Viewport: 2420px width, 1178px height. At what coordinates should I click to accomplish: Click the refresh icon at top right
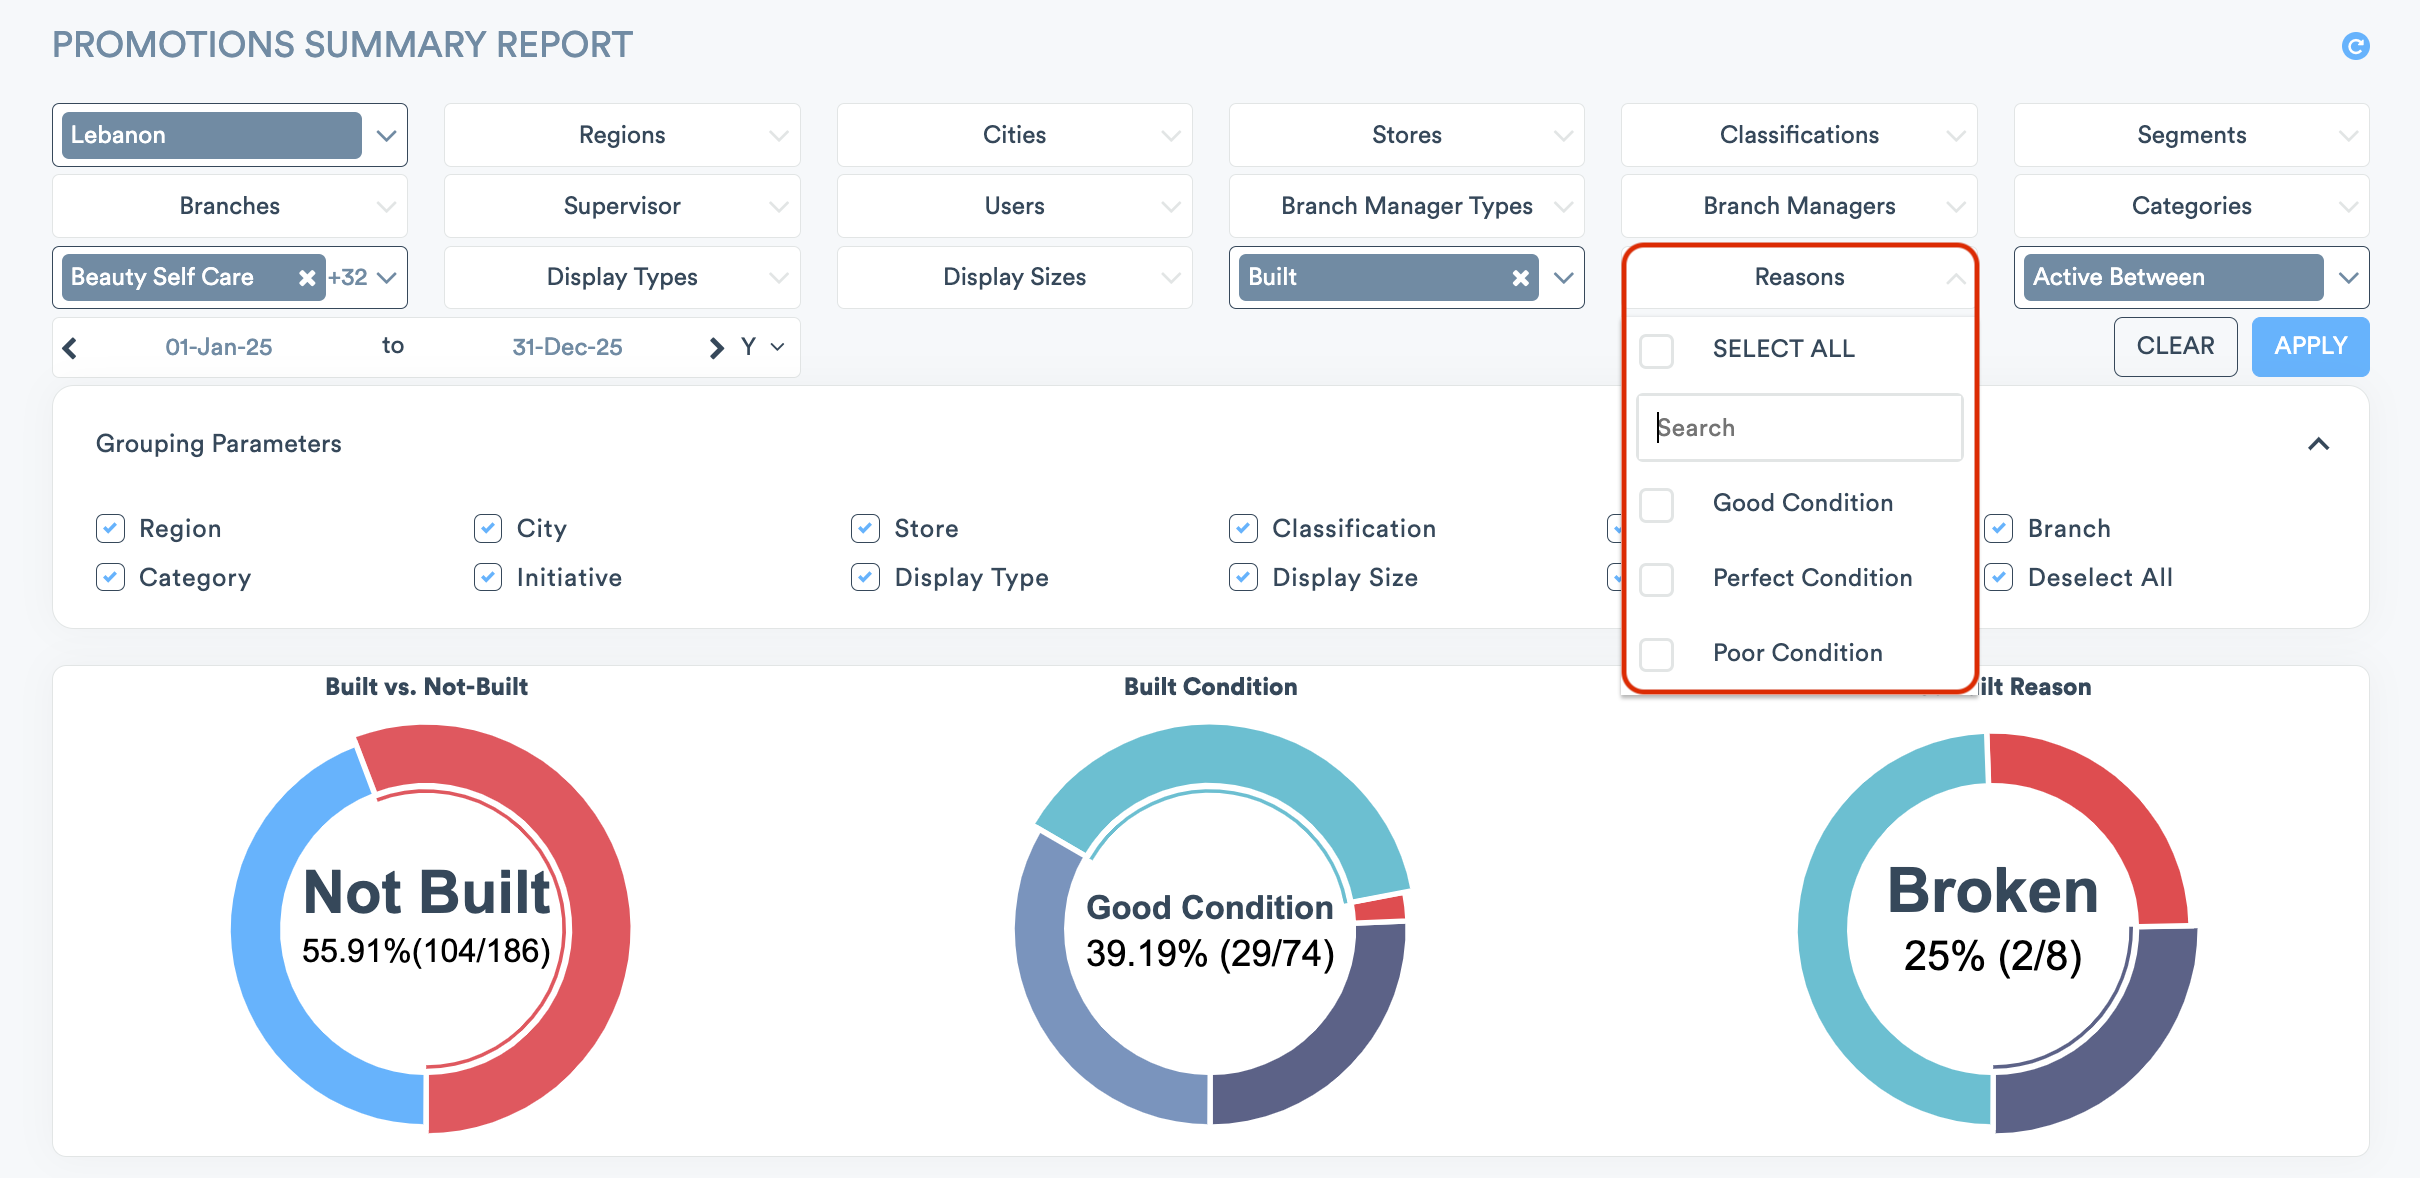pyautogui.click(x=2355, y=46)
